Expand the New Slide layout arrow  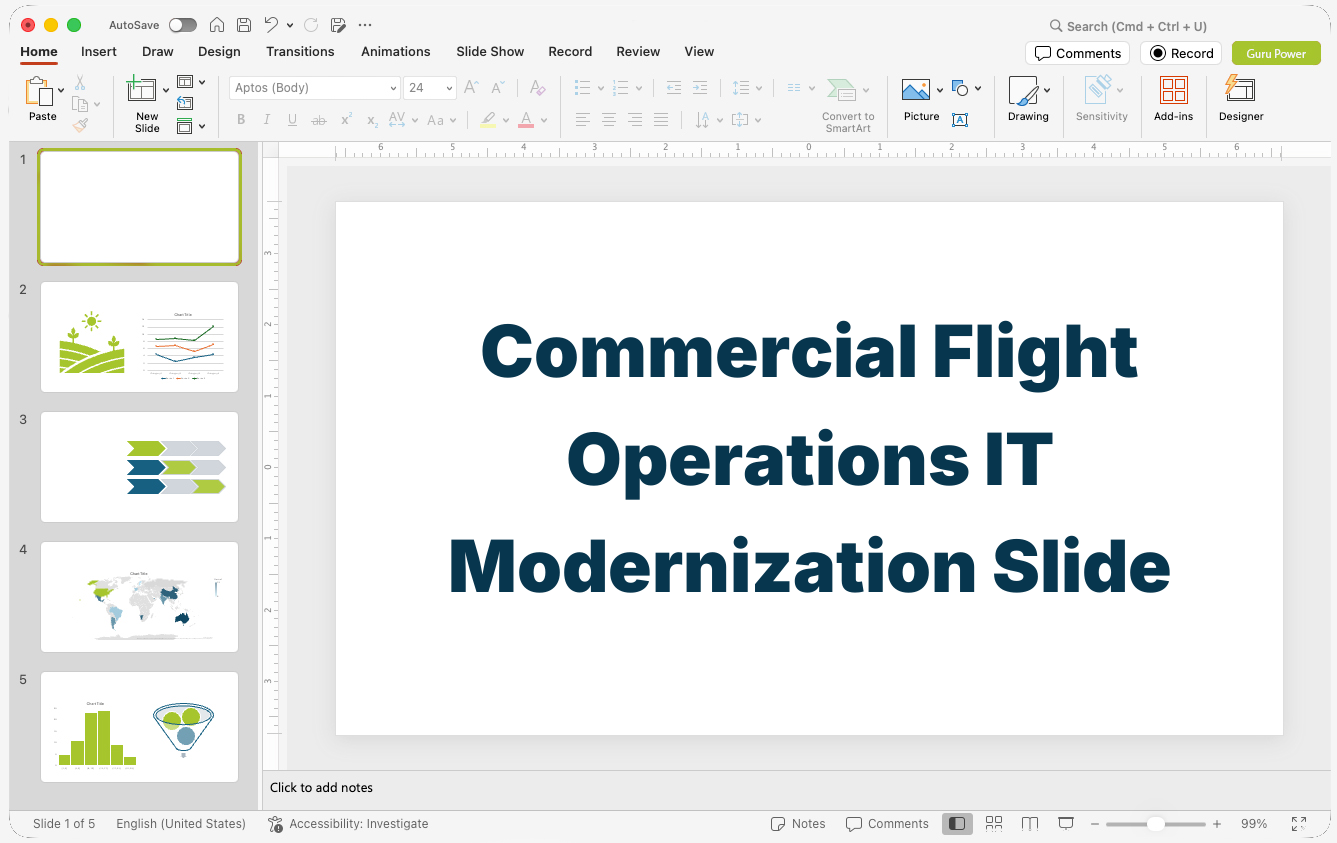[x=166, y=90]
